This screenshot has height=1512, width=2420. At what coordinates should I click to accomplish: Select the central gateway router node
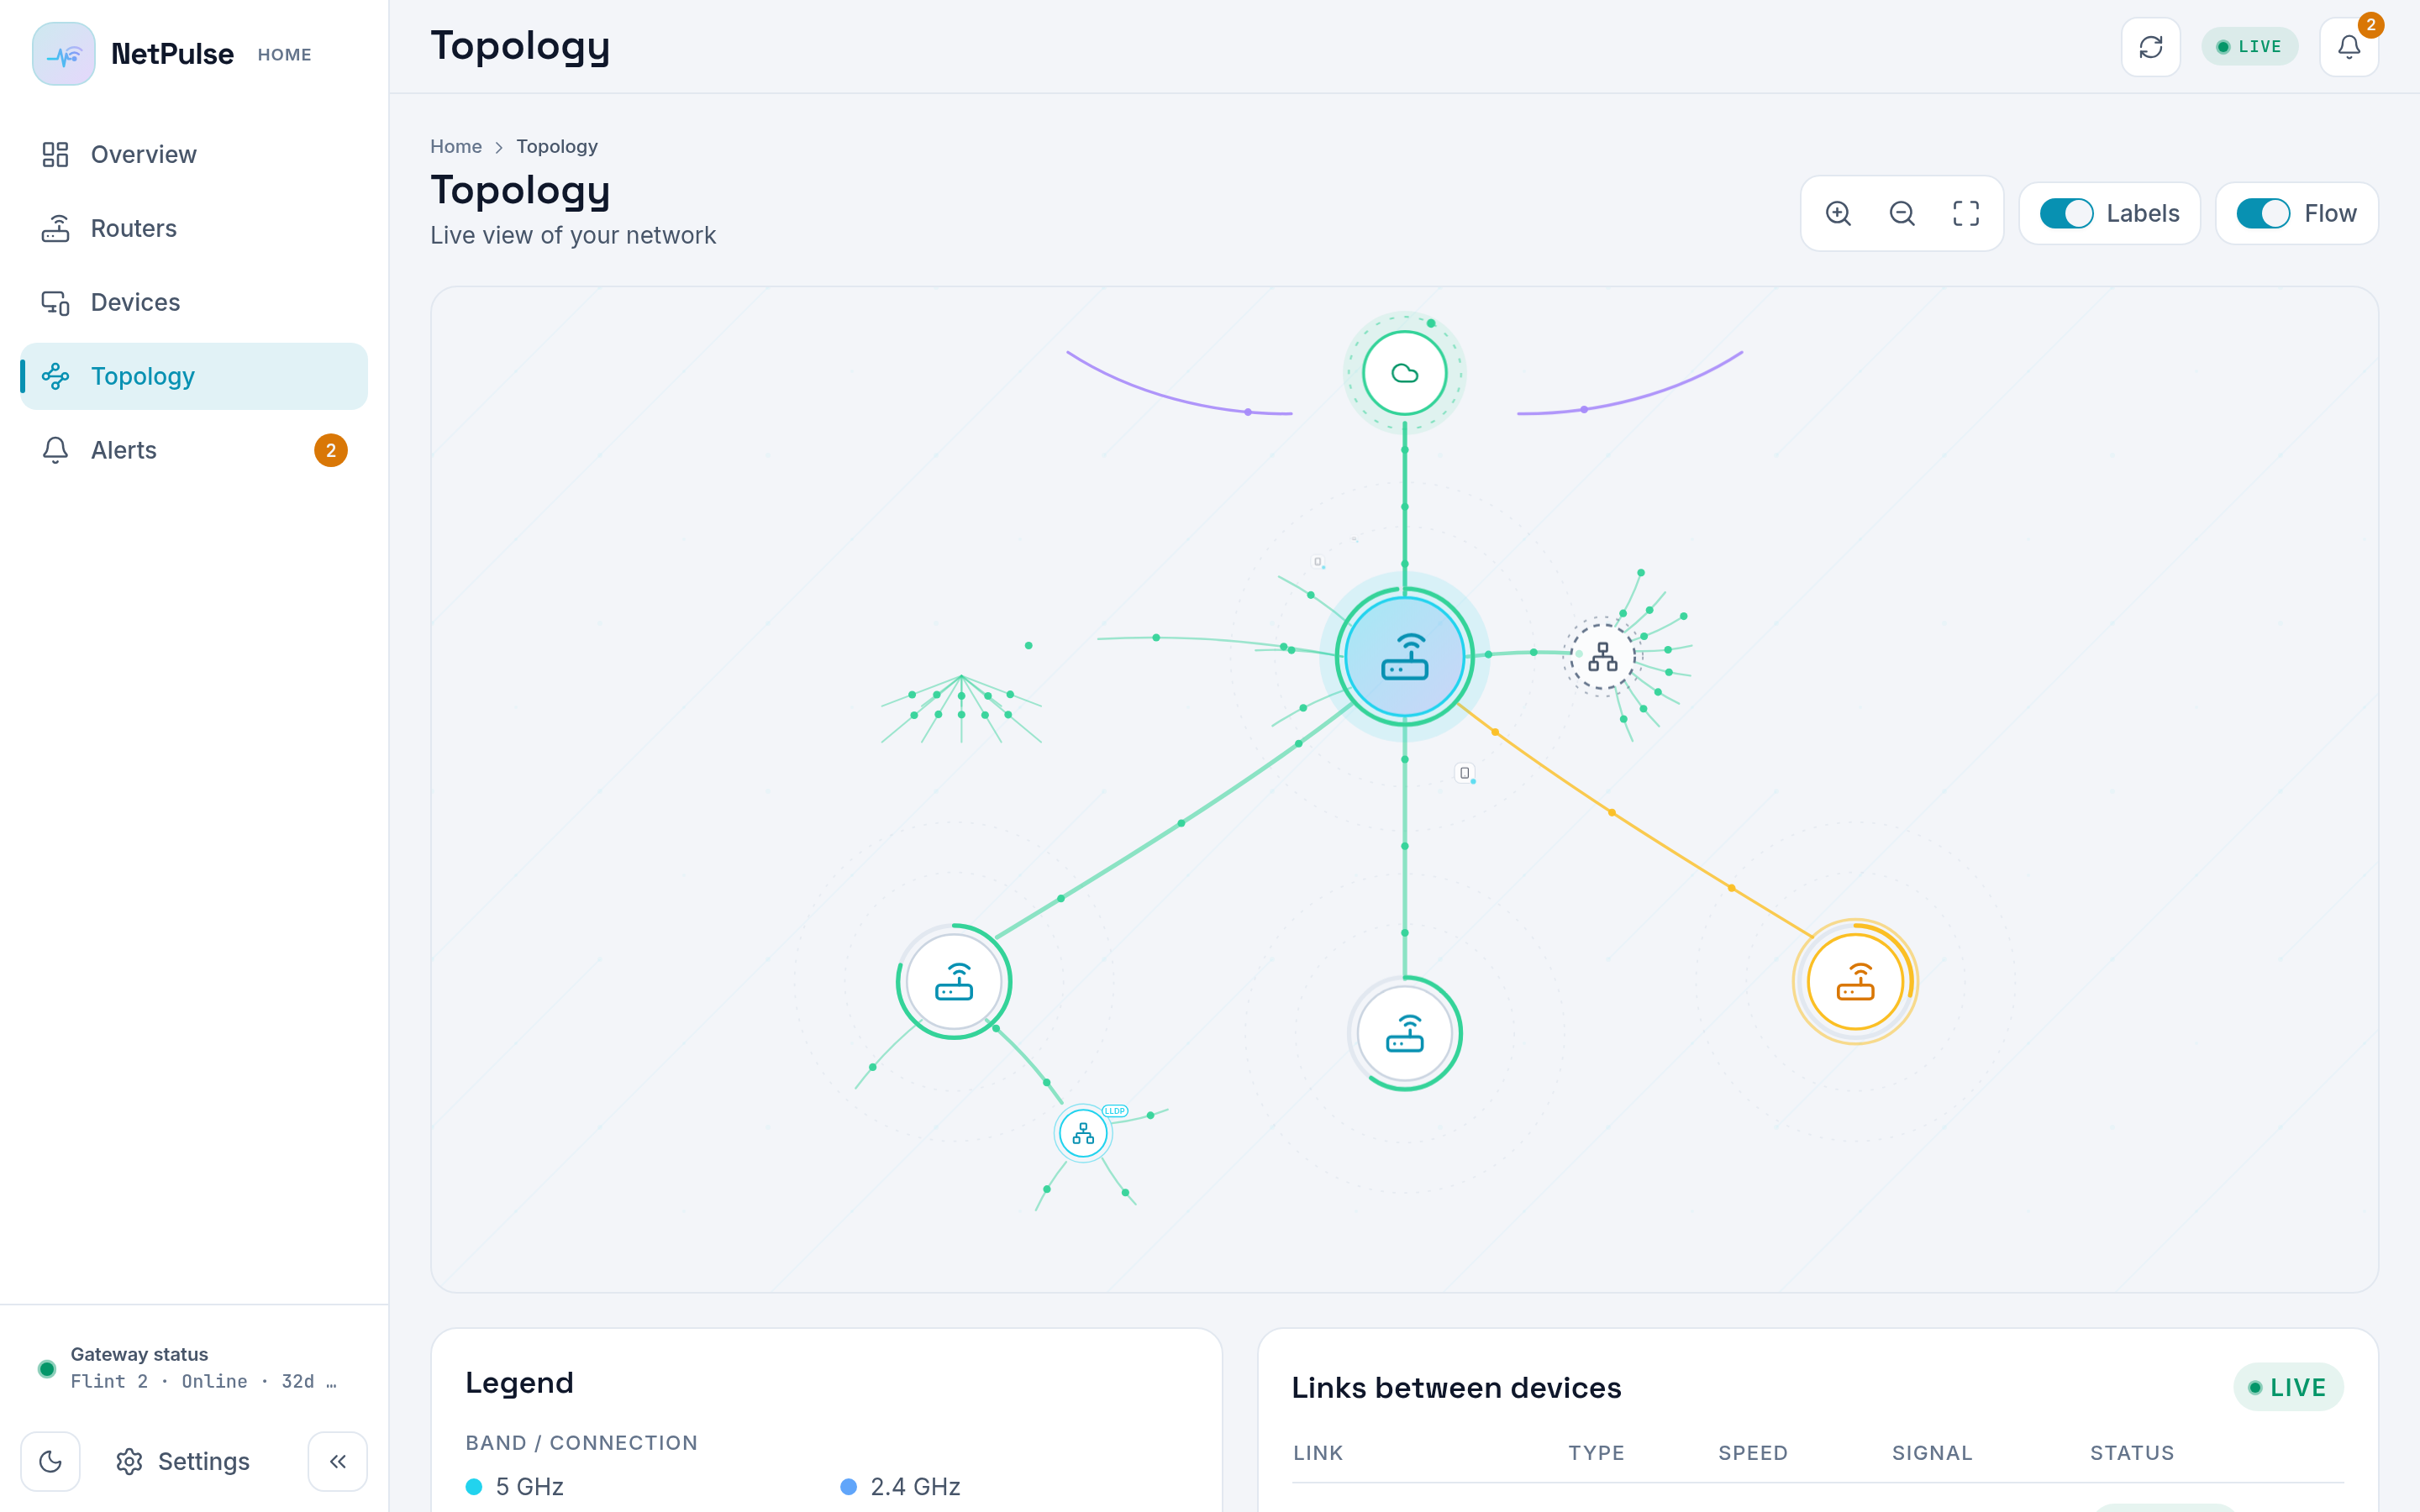[1404, 657]
